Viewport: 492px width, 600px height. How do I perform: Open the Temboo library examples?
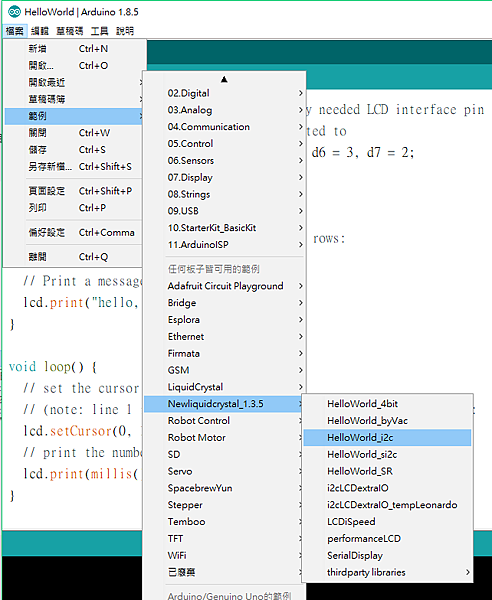225,522
